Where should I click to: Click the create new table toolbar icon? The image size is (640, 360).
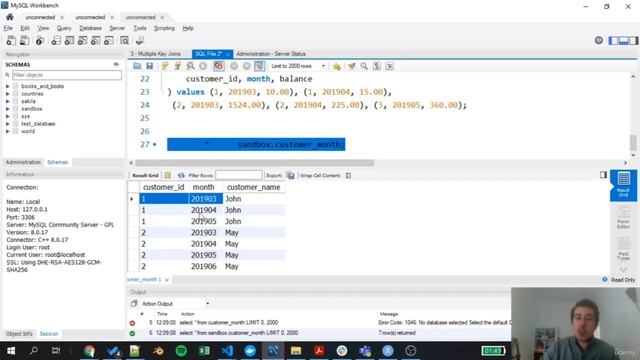tap(69, 40)
